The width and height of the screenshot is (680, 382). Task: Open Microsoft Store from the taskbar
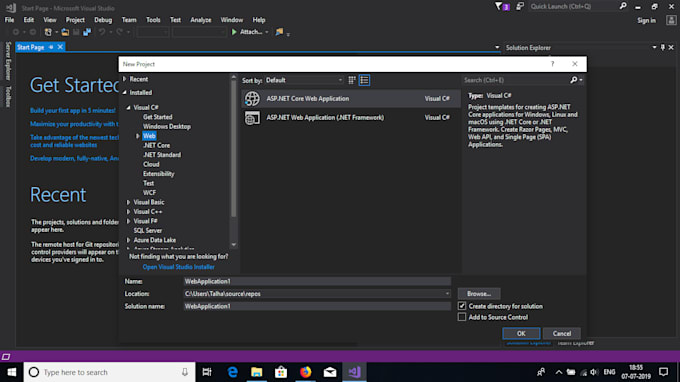[x=281, y=372]
